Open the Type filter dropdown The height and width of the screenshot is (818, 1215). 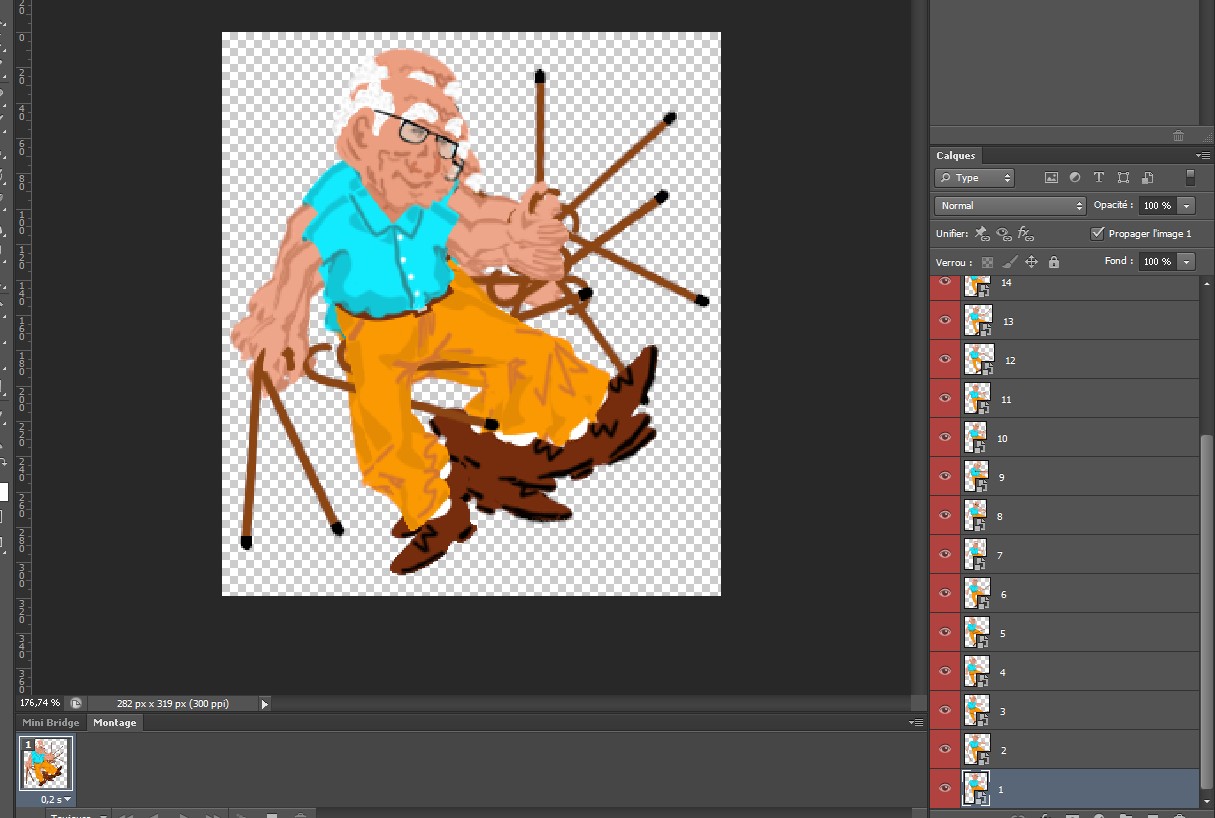[974, 178]
